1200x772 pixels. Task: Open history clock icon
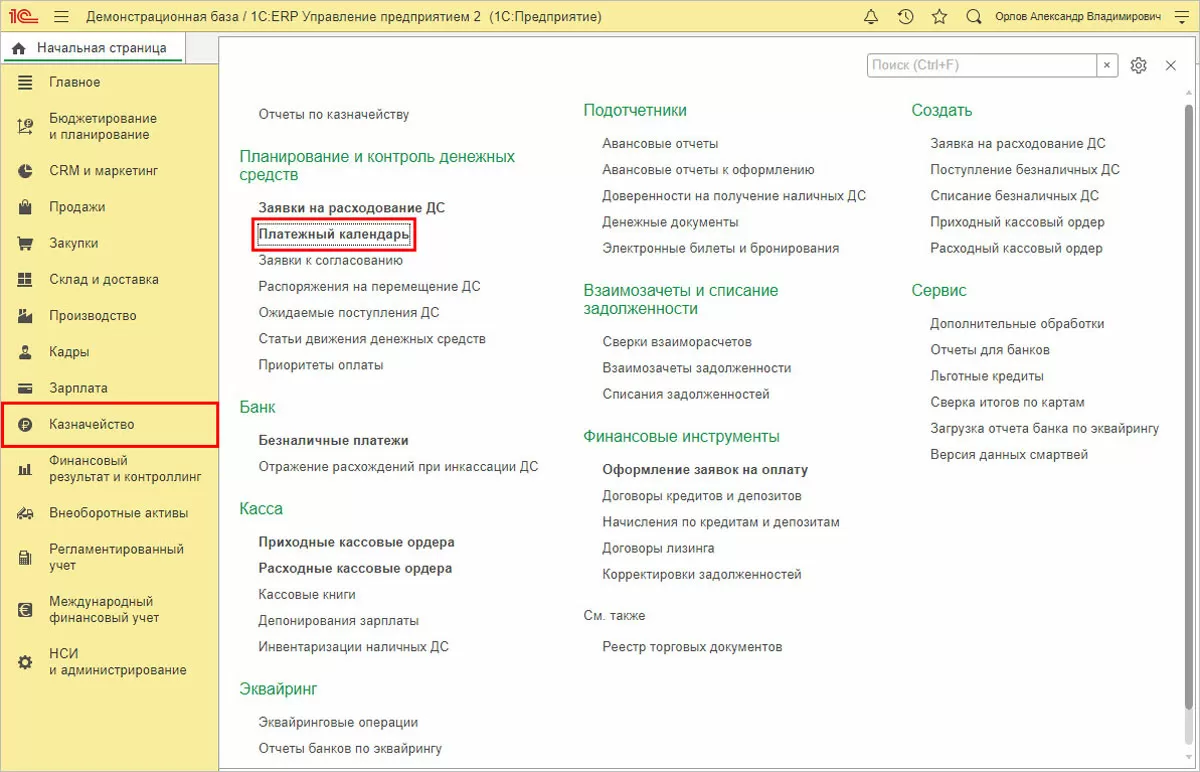pyautogui.click(x=905, y=17)
